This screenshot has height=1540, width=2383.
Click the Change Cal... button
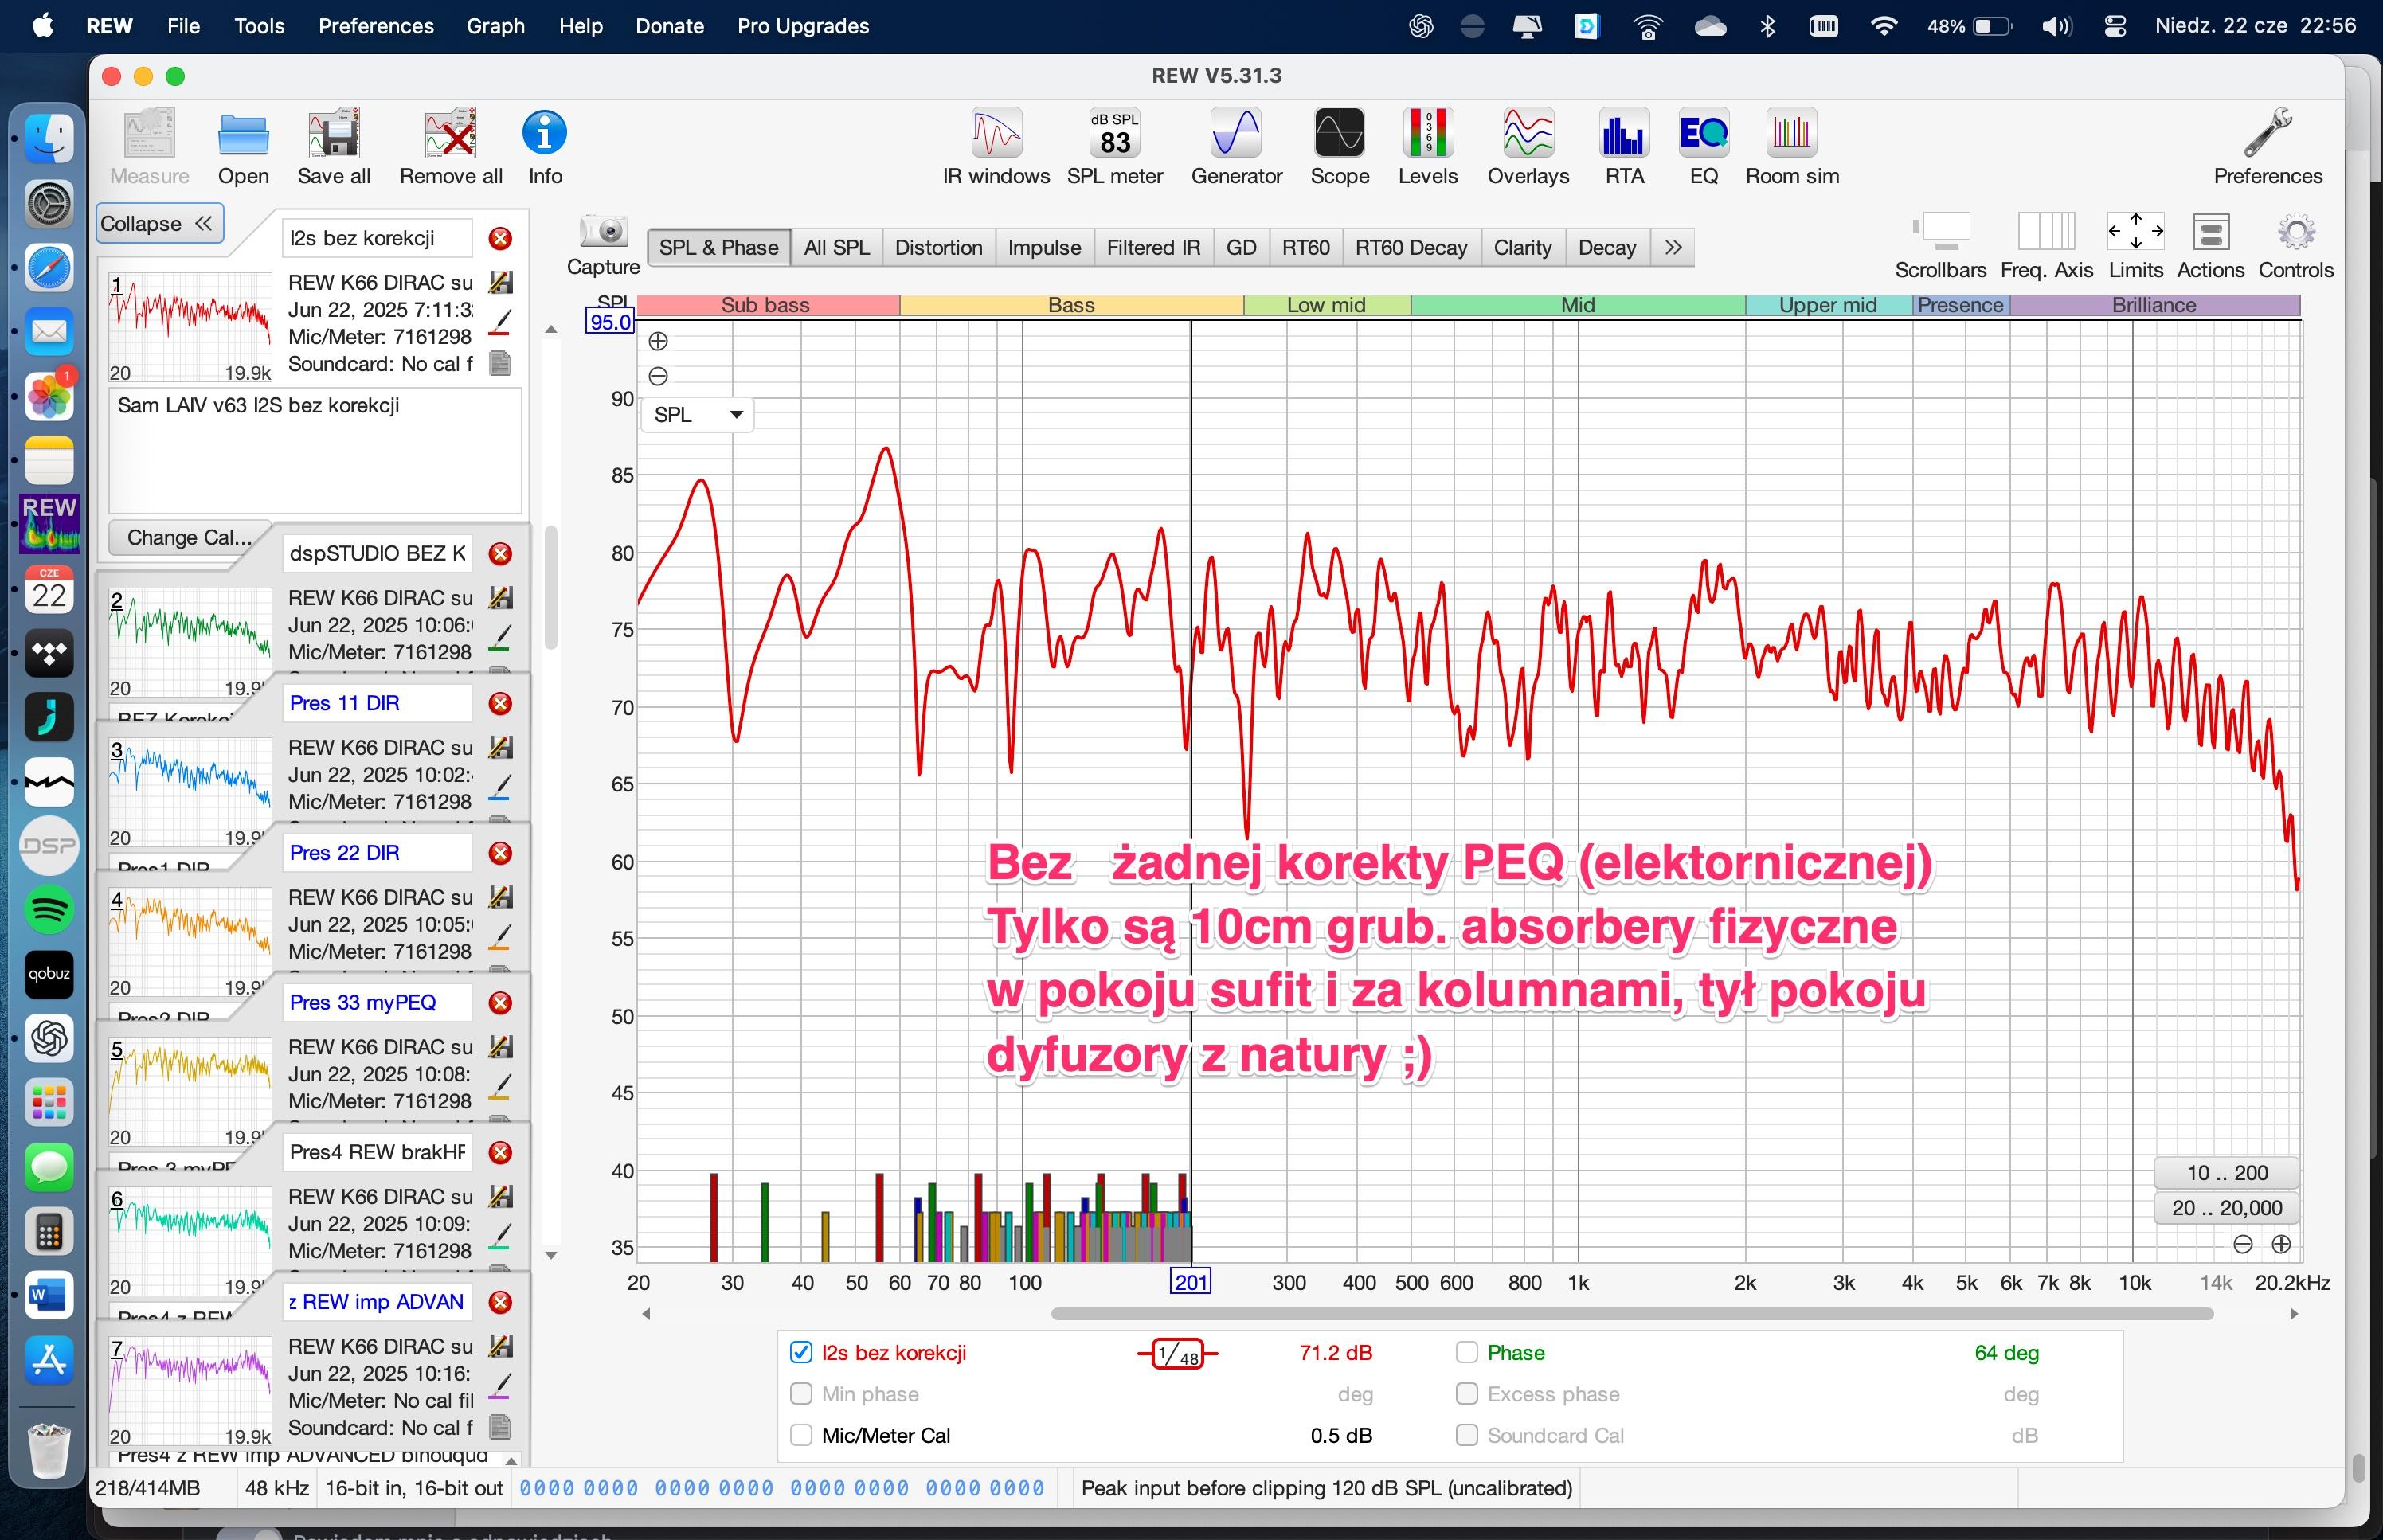(188, 538)
